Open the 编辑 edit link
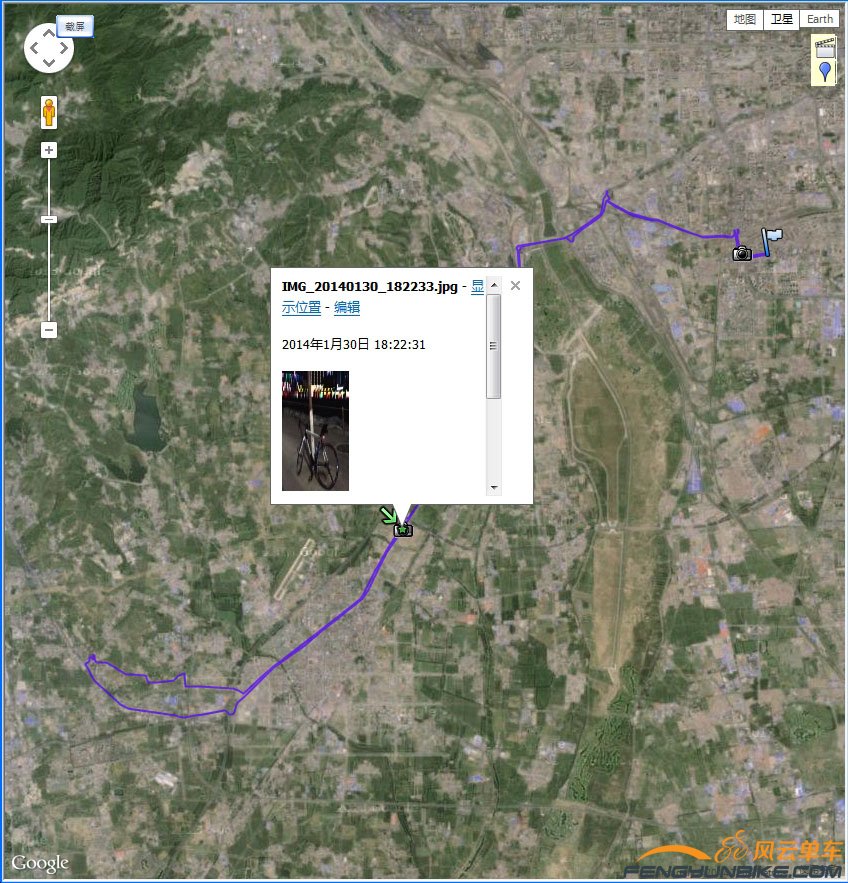Screen dimensions: 848x883 [347, 307]
